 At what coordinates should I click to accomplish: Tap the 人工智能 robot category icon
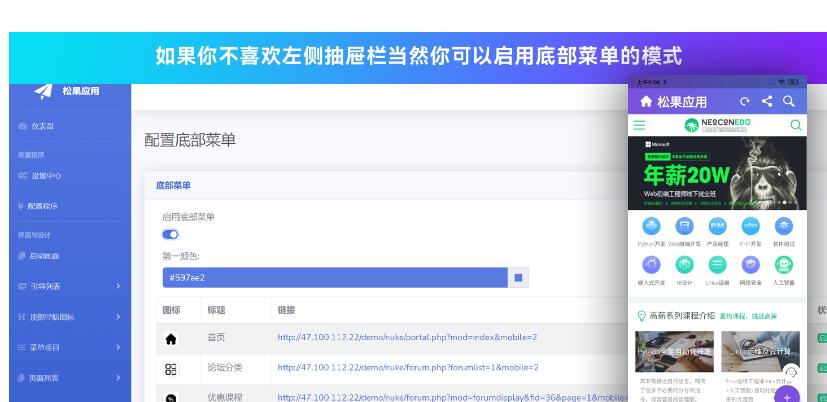tap(784, 265)
